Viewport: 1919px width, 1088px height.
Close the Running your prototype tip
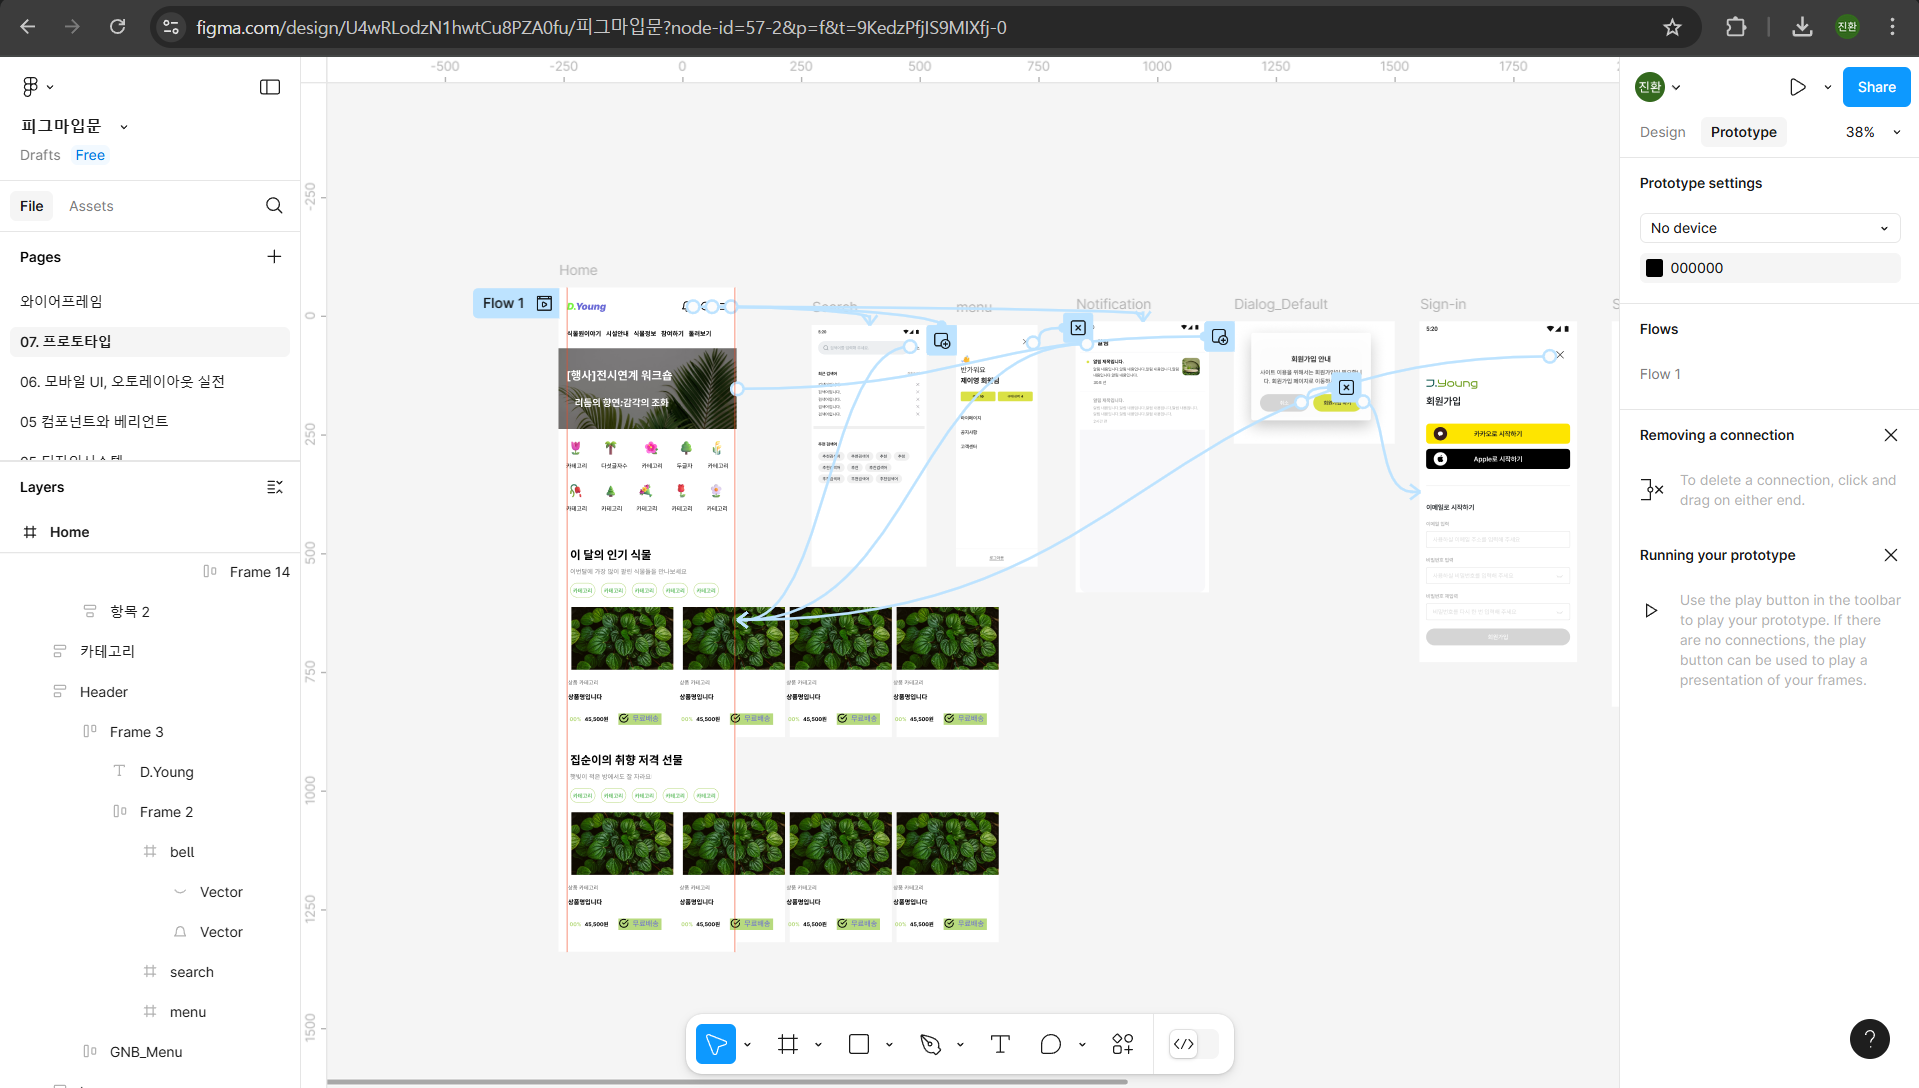1890,555
